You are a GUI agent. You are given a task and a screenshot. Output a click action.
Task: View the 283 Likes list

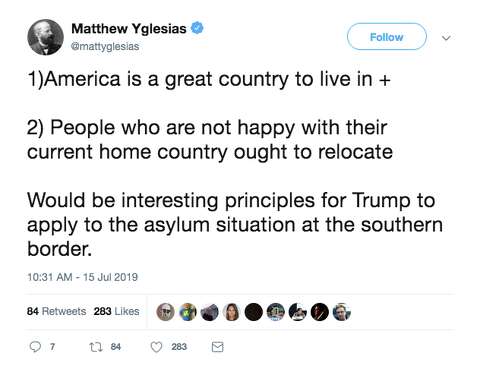[116, 311]
